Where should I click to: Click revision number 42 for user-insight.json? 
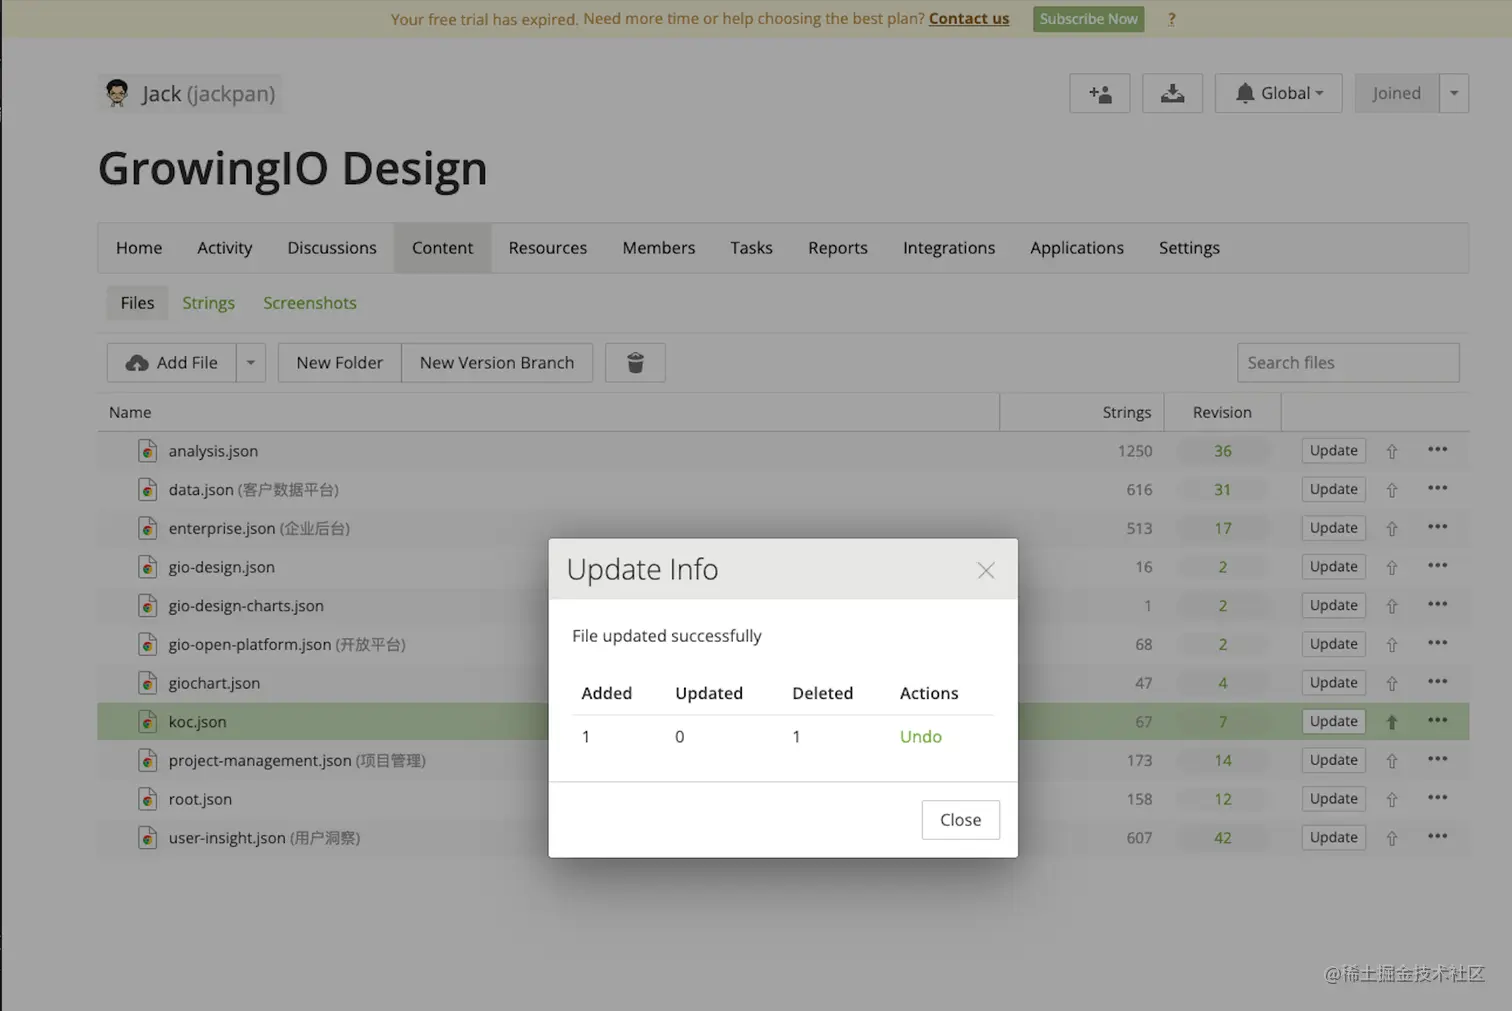click(x=1222, y=838)
